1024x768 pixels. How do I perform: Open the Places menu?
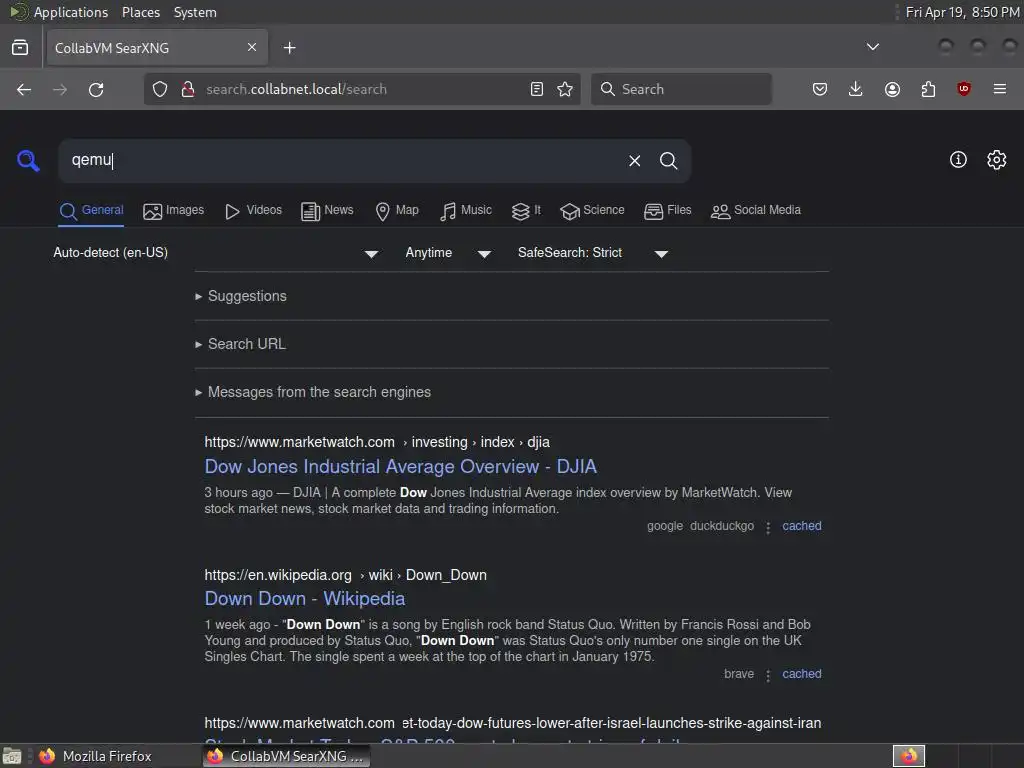tap(141, 12)
